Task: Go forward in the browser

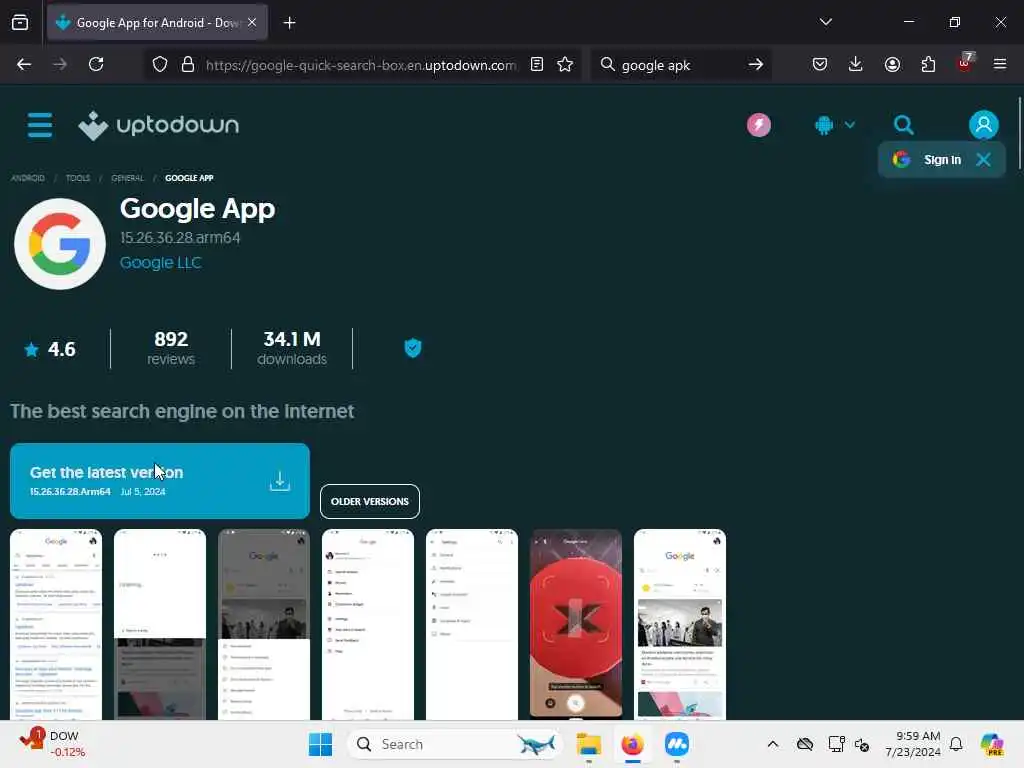Action: [59, 64]
